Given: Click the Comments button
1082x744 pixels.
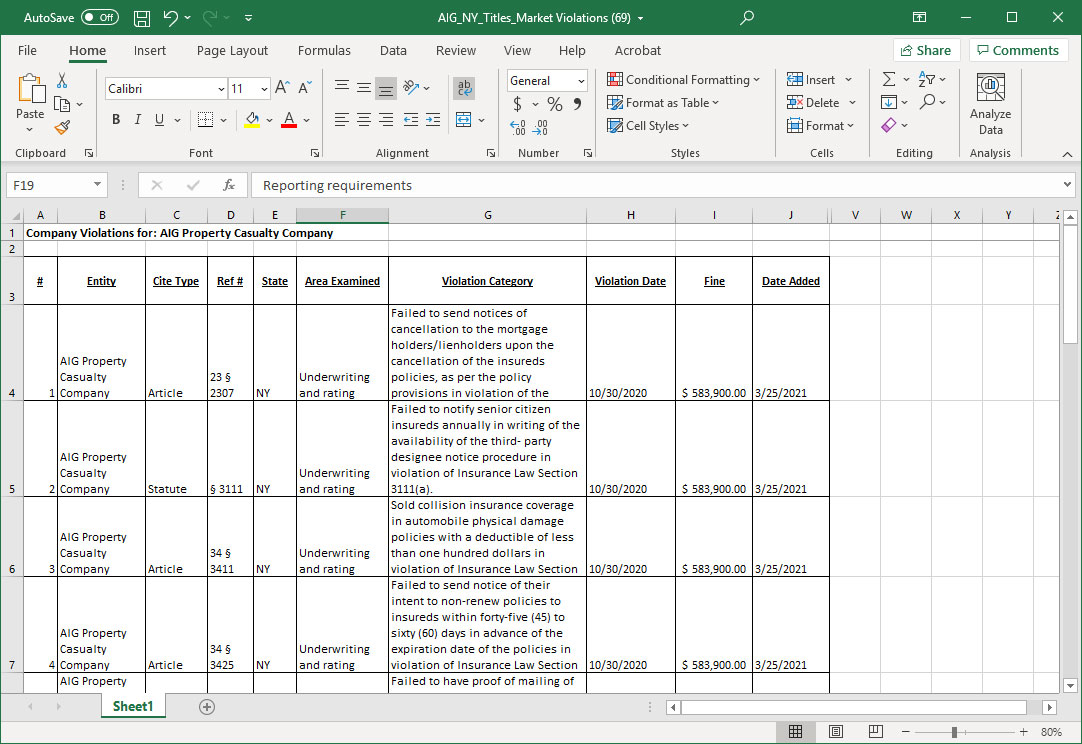Looking at the screenshot, I should pyautogui.click(x=1019, y=50).
